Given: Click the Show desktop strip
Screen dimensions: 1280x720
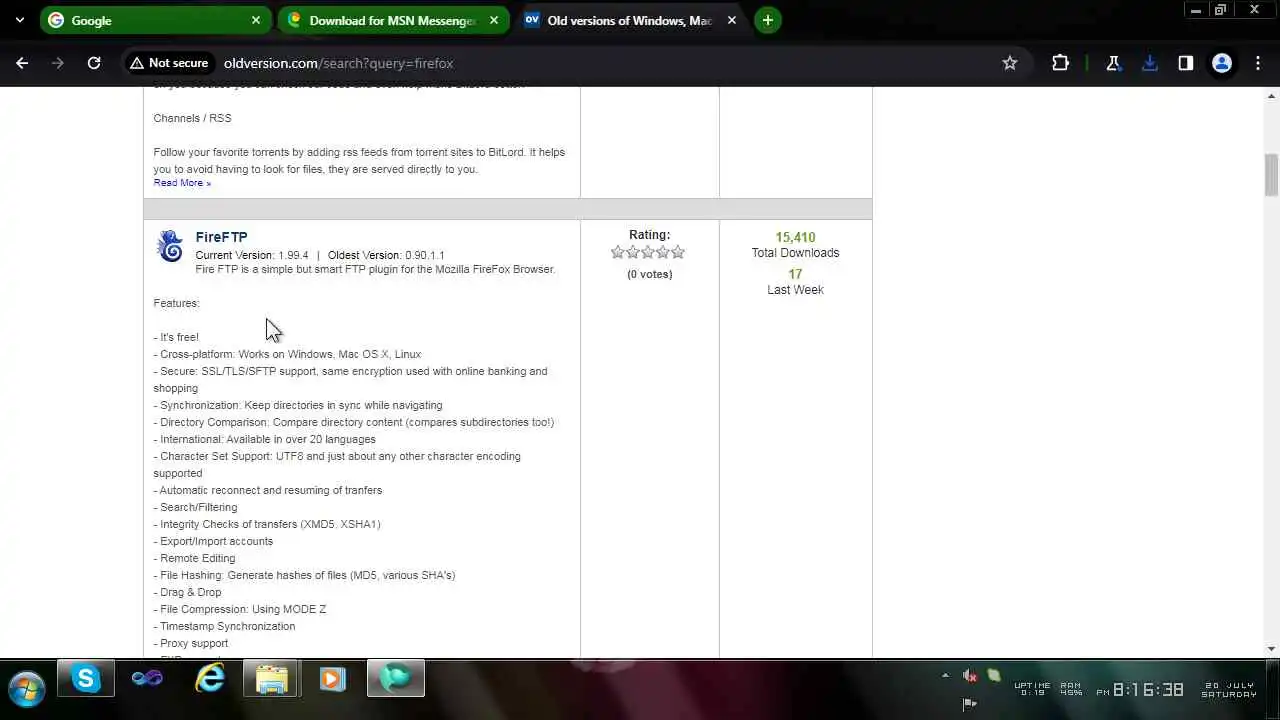Looking at the screenshot, I should coord(1274,690).
